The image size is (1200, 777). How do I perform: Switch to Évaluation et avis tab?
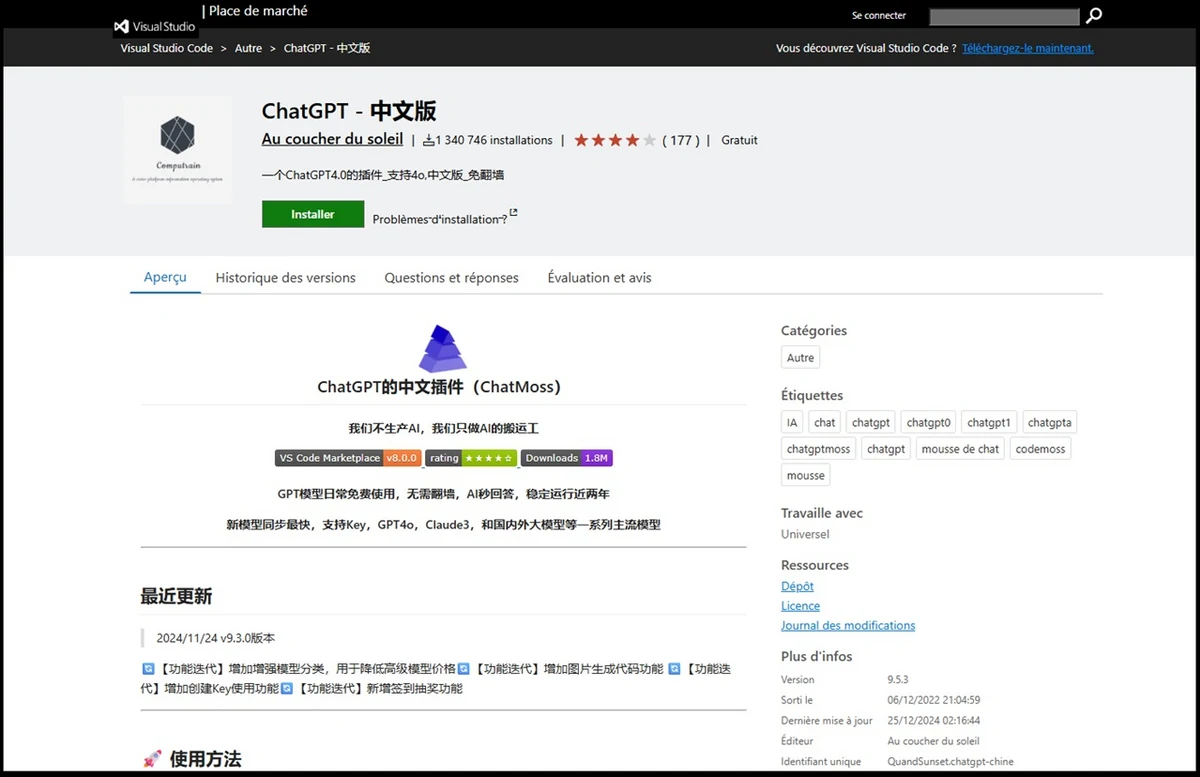[x=599, y=278]
